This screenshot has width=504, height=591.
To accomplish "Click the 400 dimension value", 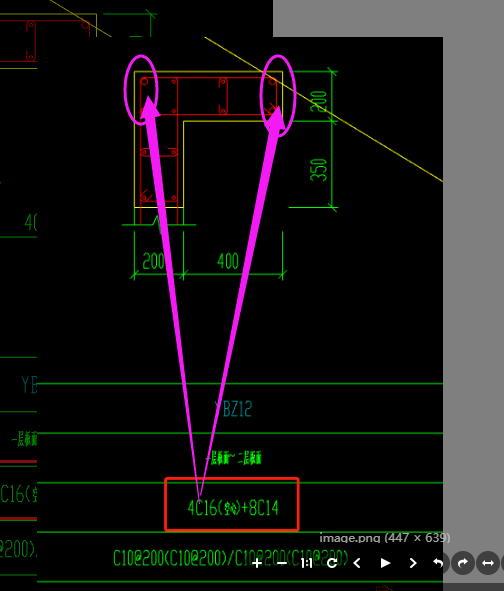I will [228, 261].
